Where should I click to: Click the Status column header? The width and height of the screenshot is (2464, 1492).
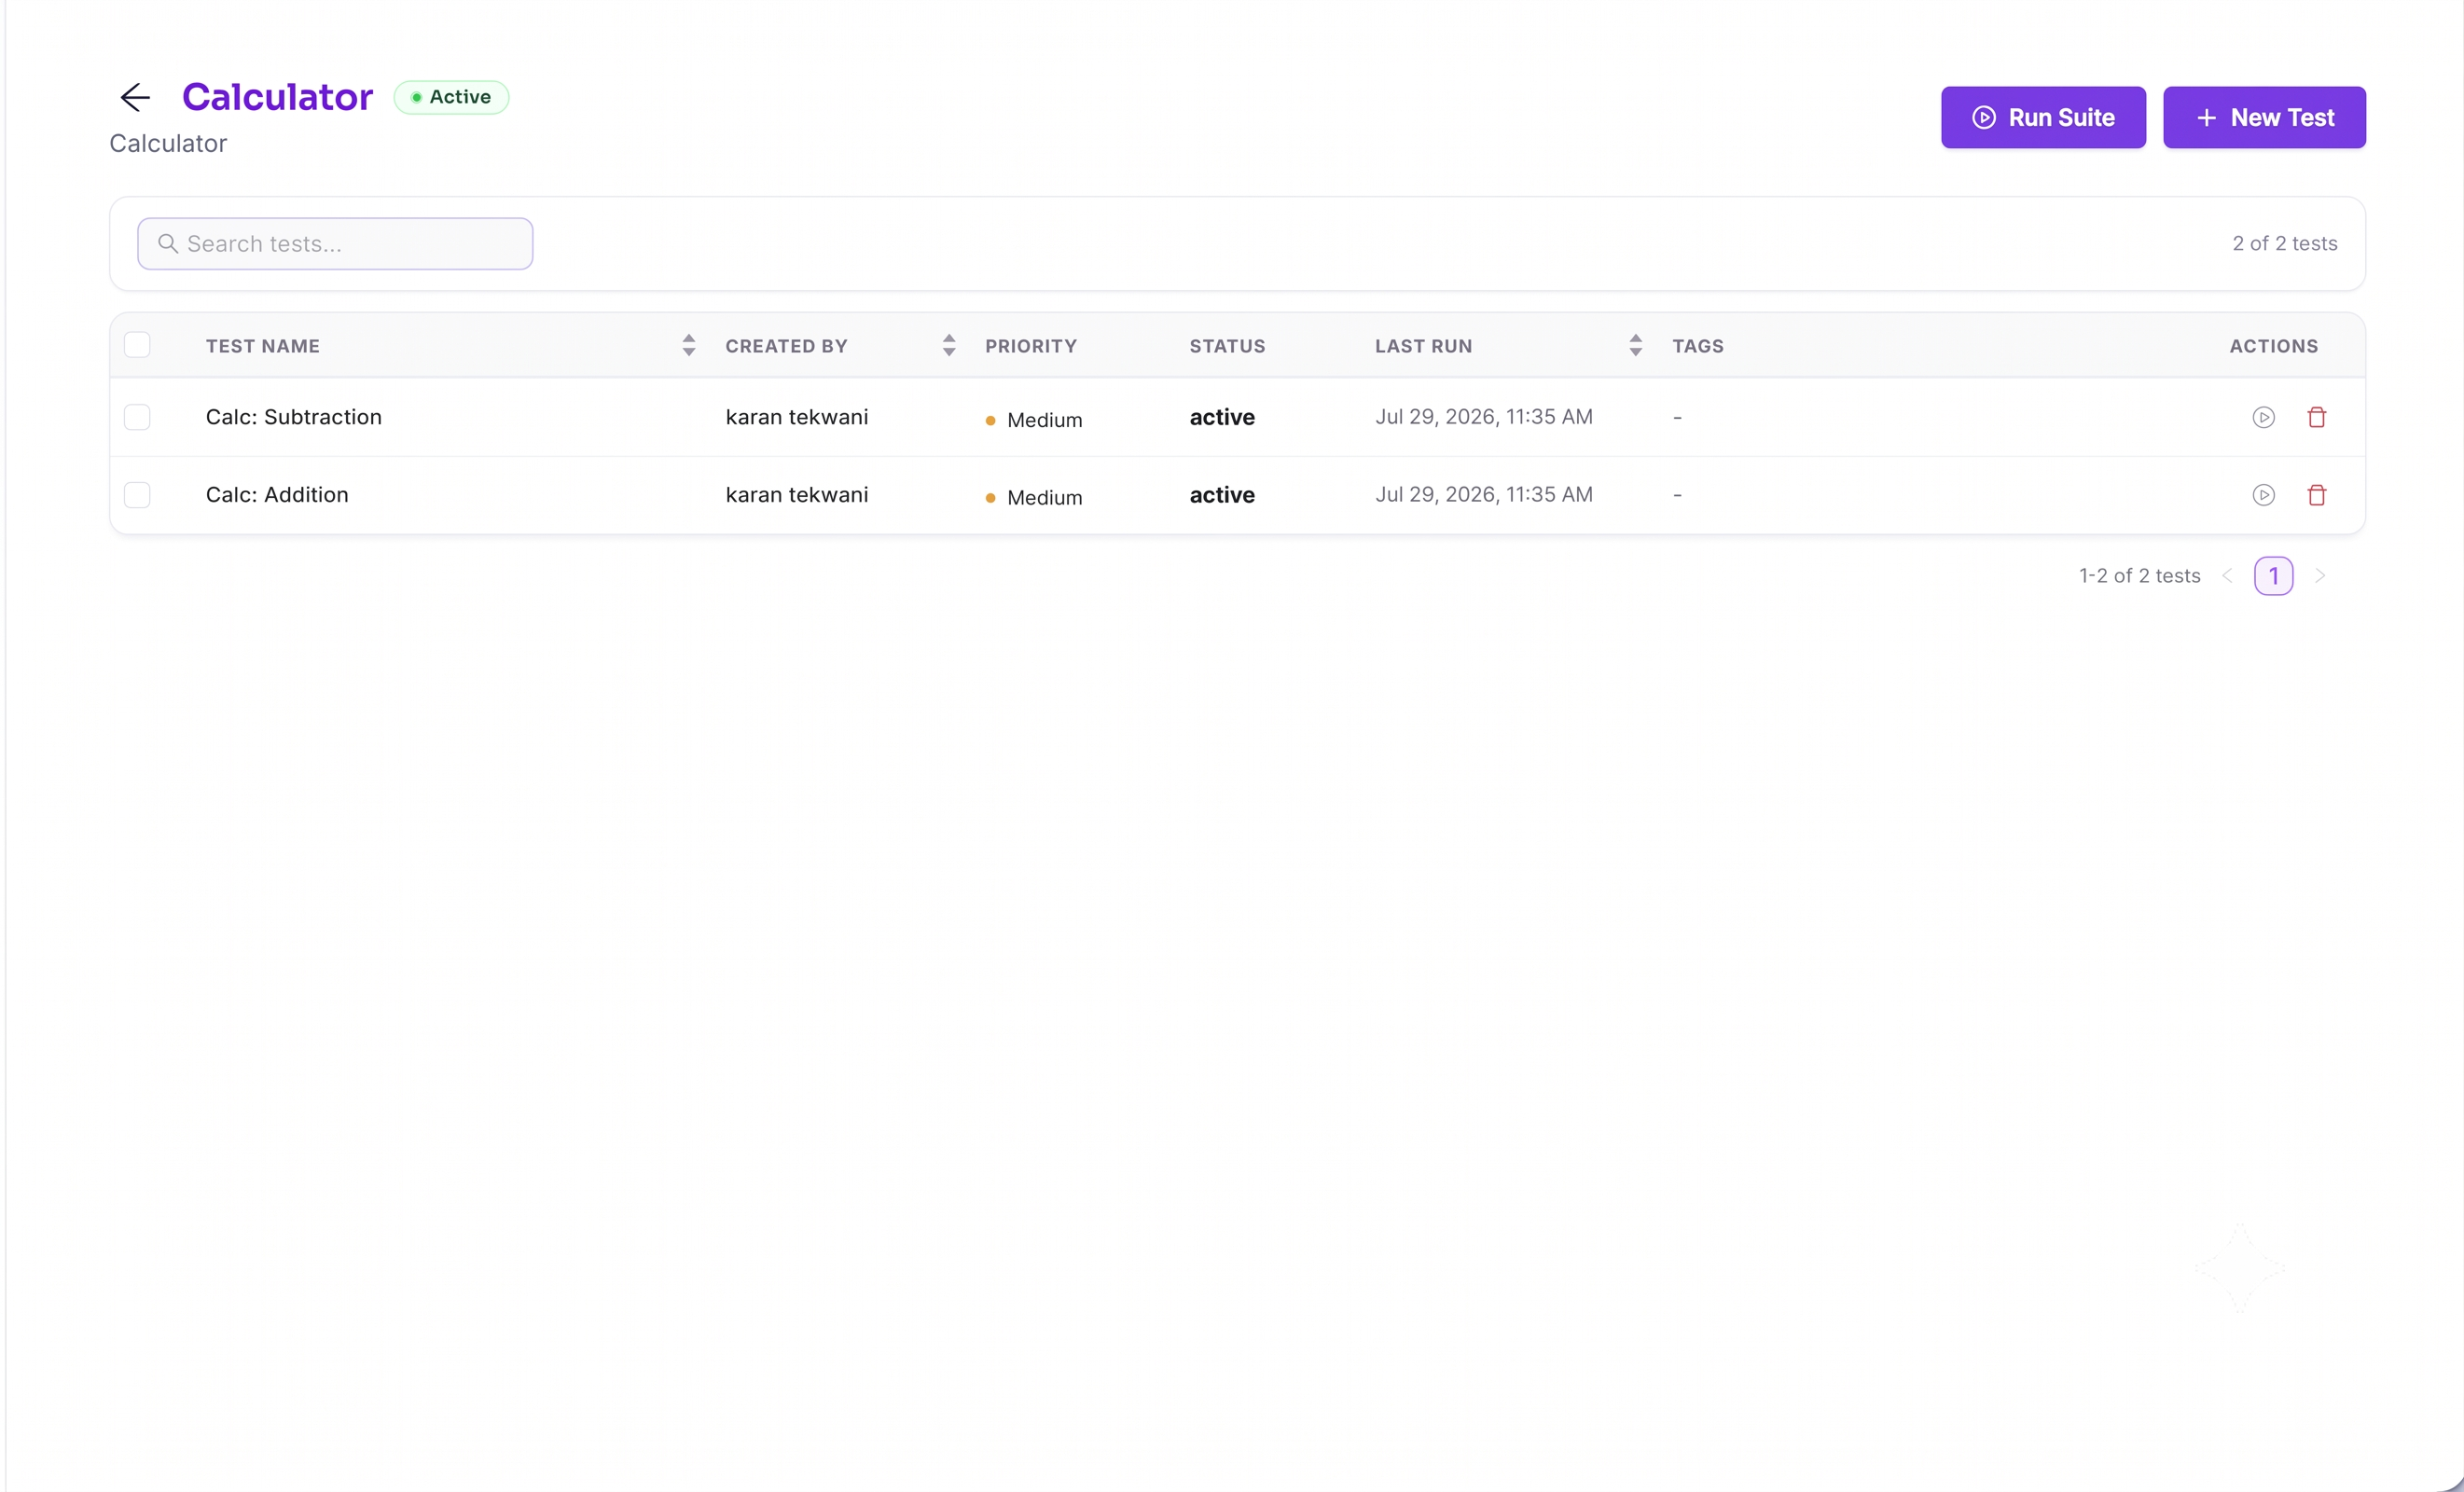click(x=1227, y=346)
